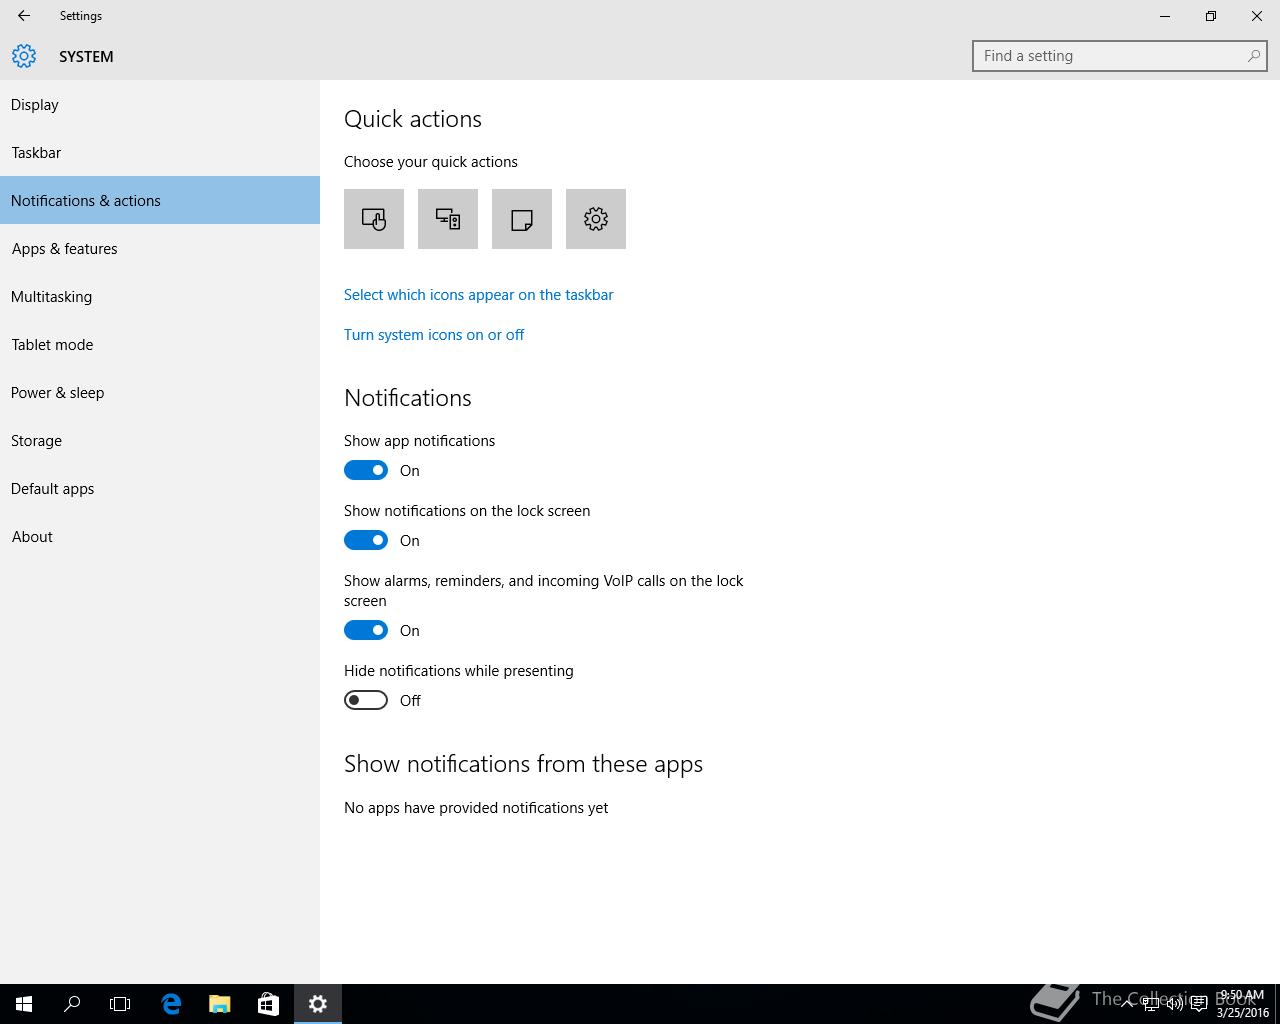Viewport: 1280px width, 1024px height.
Task: Go to Power & sleep settings
Action: pyautogui.click(x=58, y=393)
